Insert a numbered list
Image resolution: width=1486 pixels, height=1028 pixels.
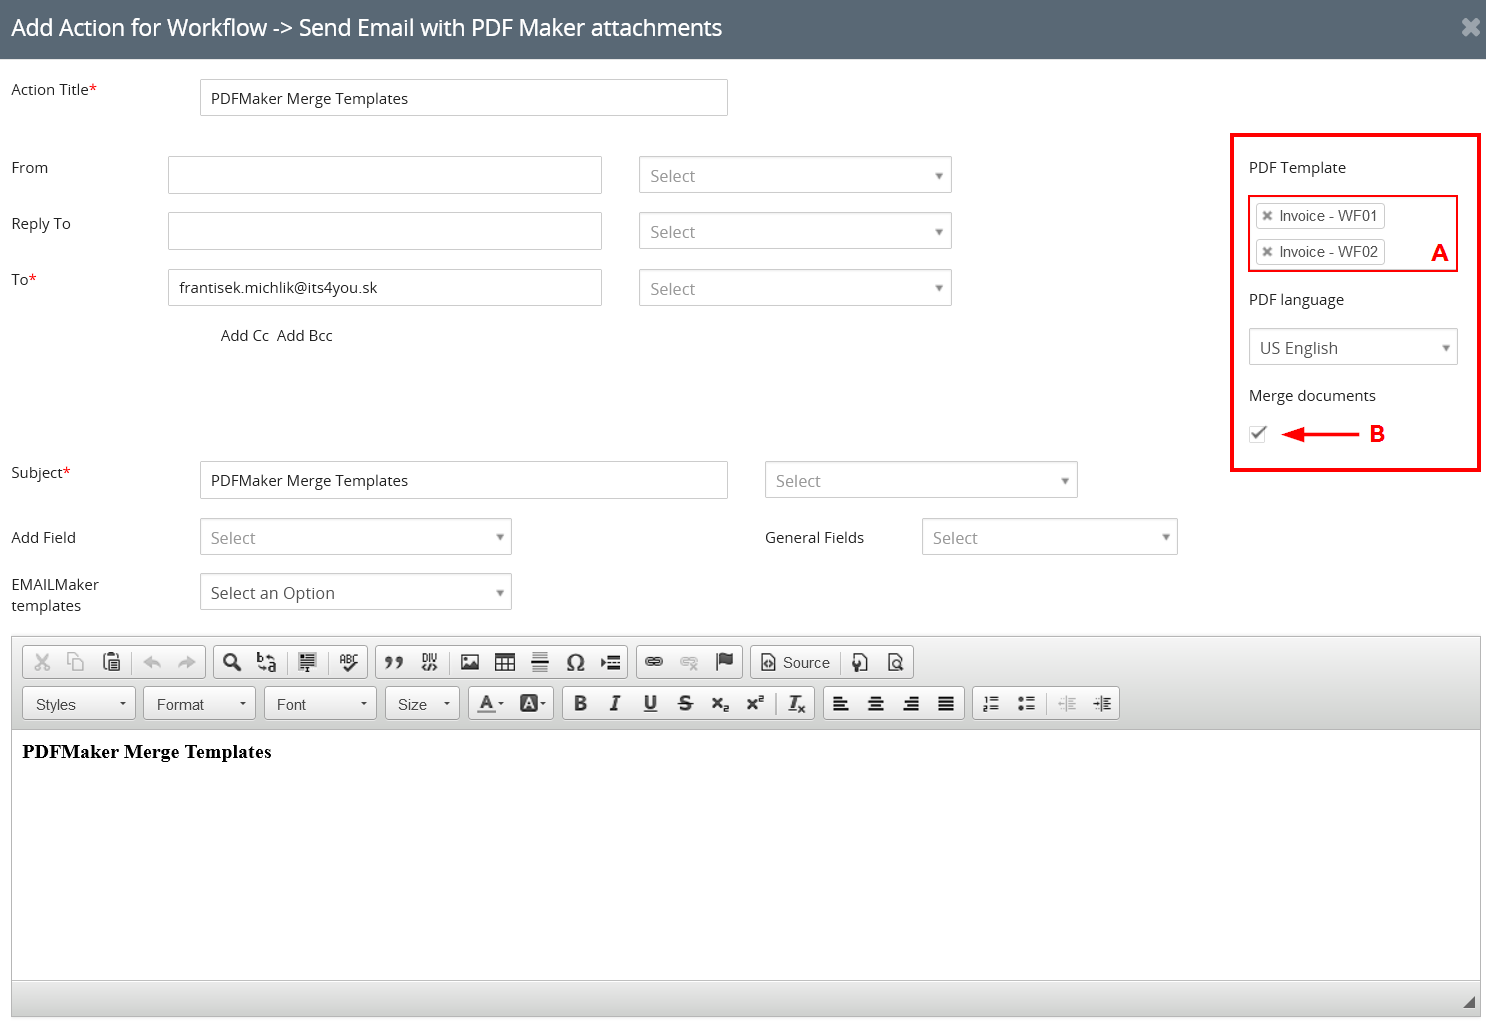991,704
